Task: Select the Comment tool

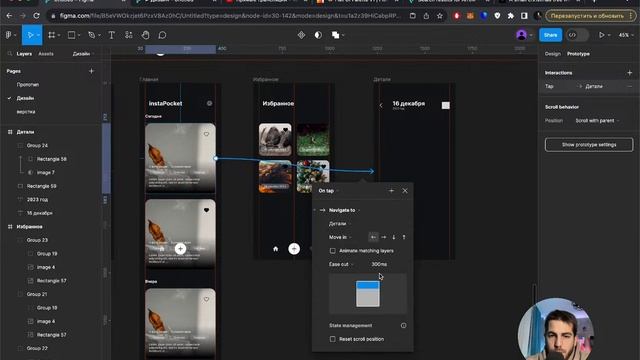Action: pyautogui.click(x=162, y=35)
